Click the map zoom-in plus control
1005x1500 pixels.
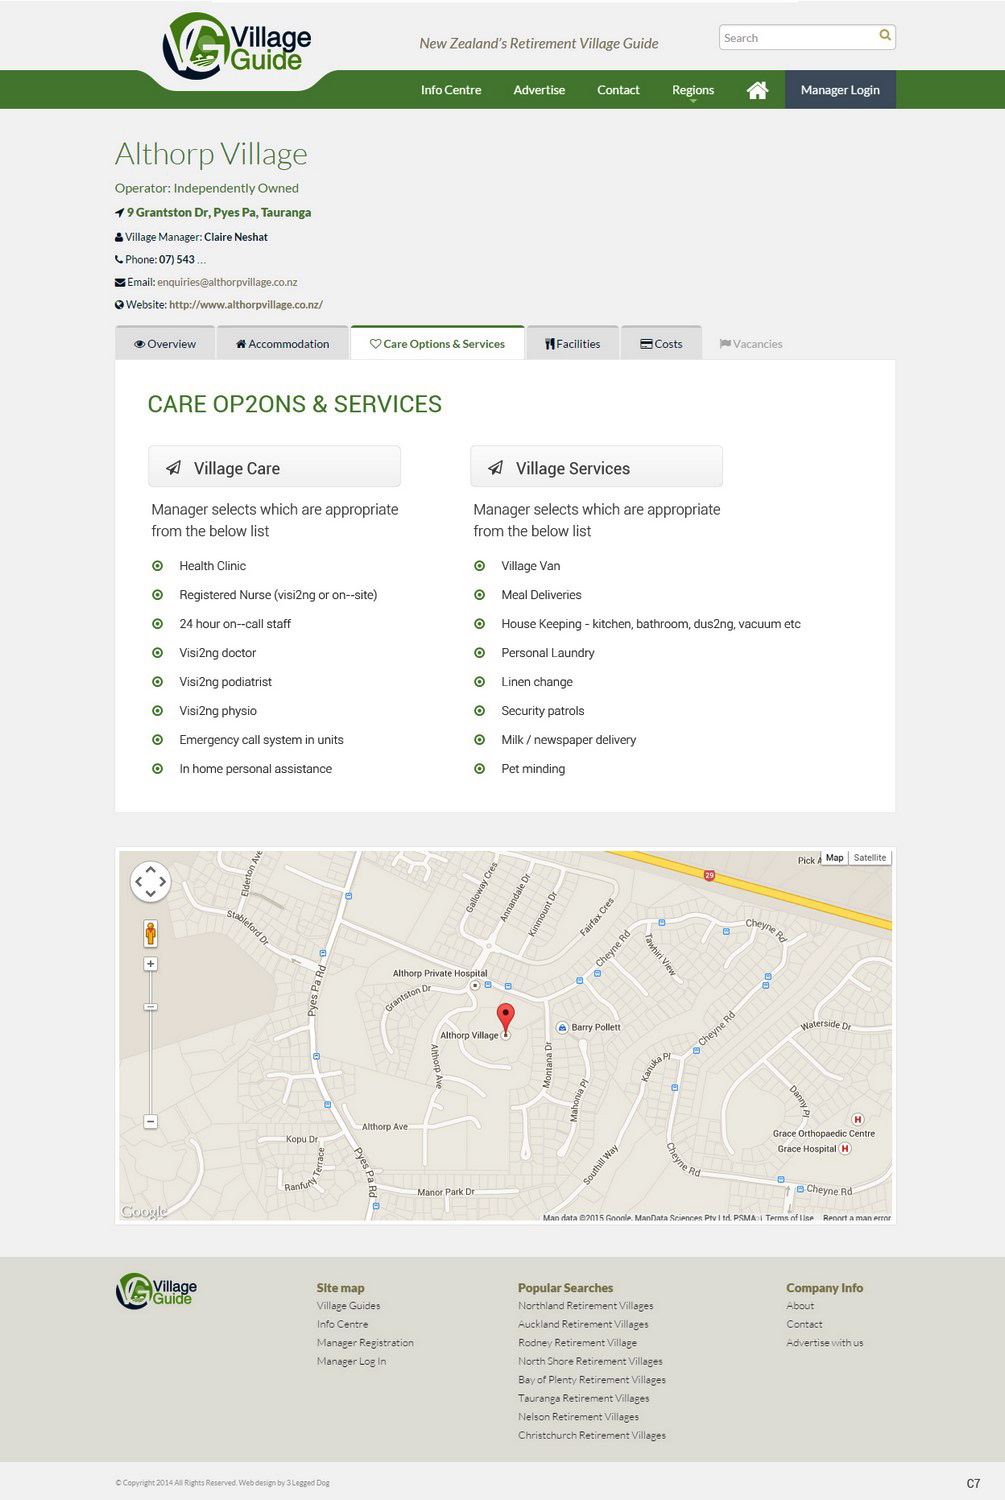(x=150, y=963)
